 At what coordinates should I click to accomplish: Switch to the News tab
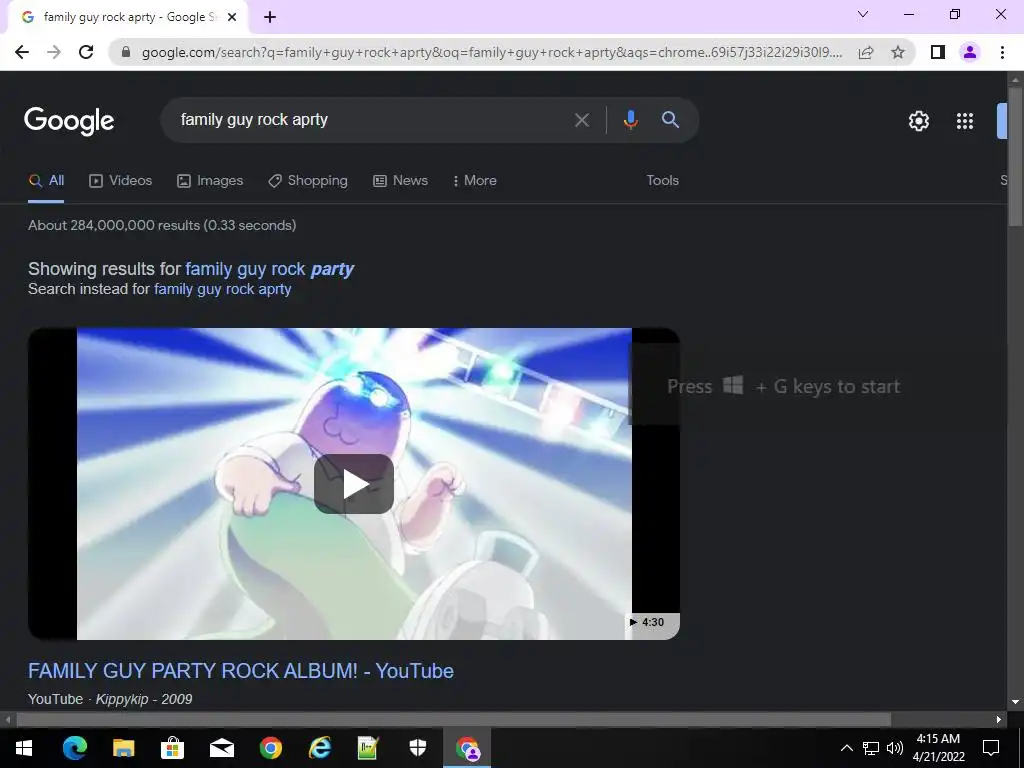[400, 181]
